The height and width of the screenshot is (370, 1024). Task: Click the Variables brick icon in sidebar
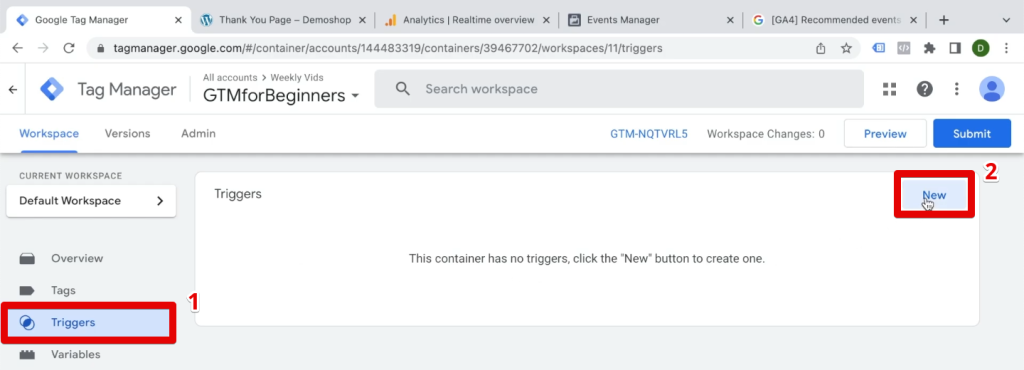(27, 355)
